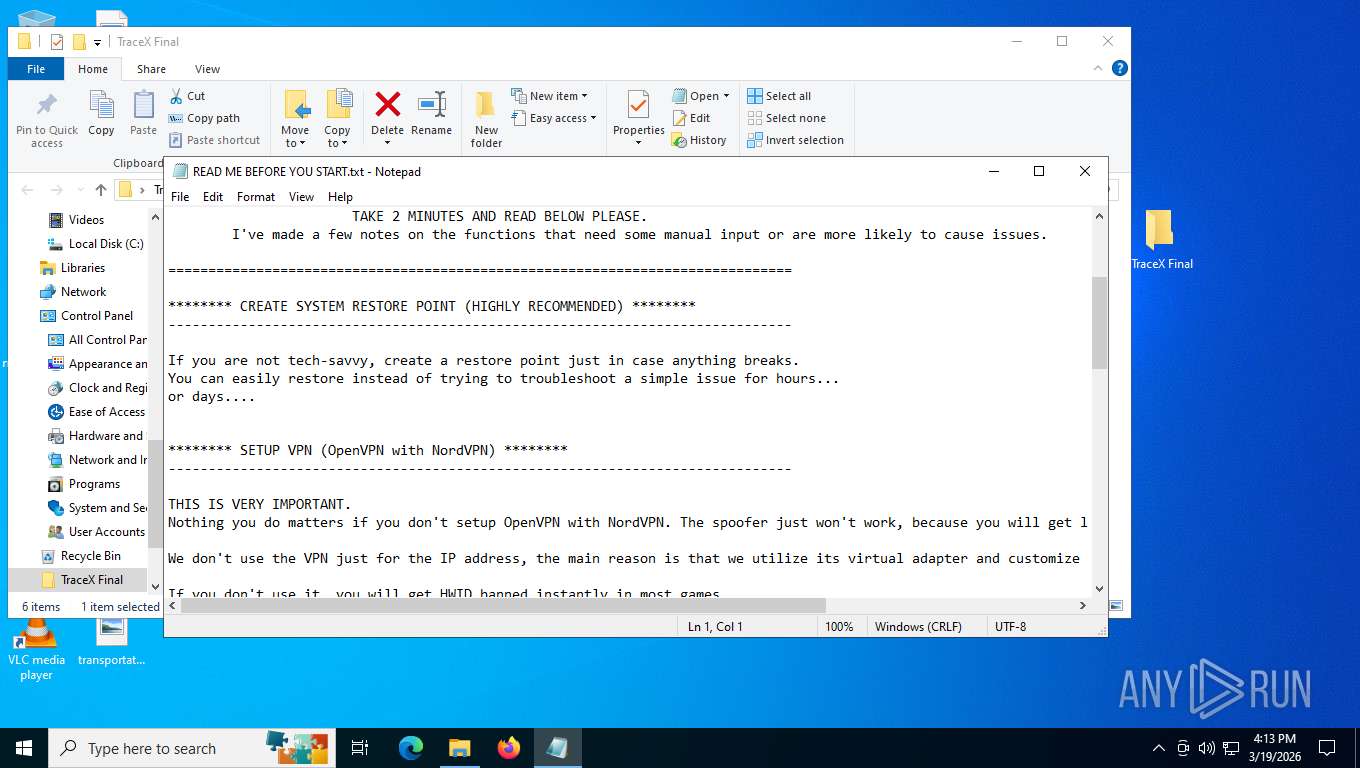Click the Rename icon in Explorer ribbon

point(431,113)
